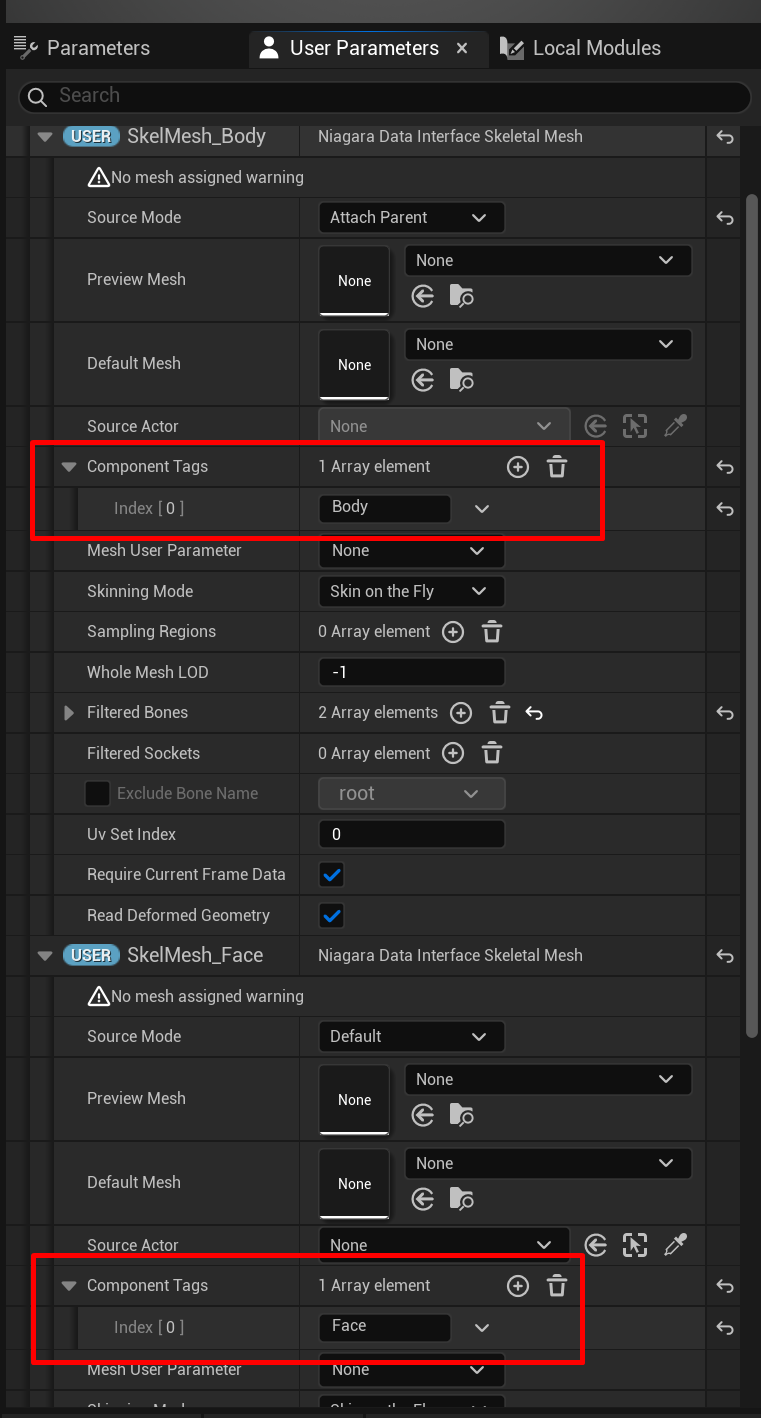761x1418 pixels.
Task: Uncheck Read Deformed Geometry
Action: click(x=331, y=916)
